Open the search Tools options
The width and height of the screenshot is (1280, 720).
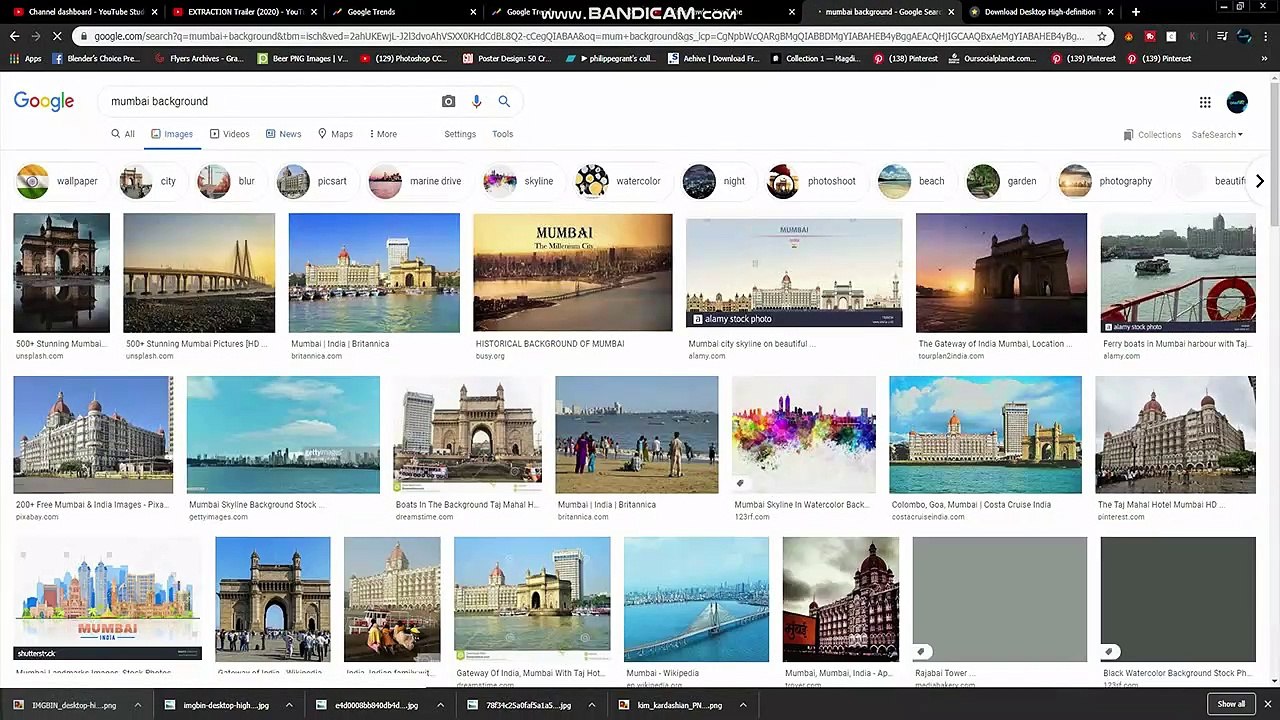pos(502,134)
